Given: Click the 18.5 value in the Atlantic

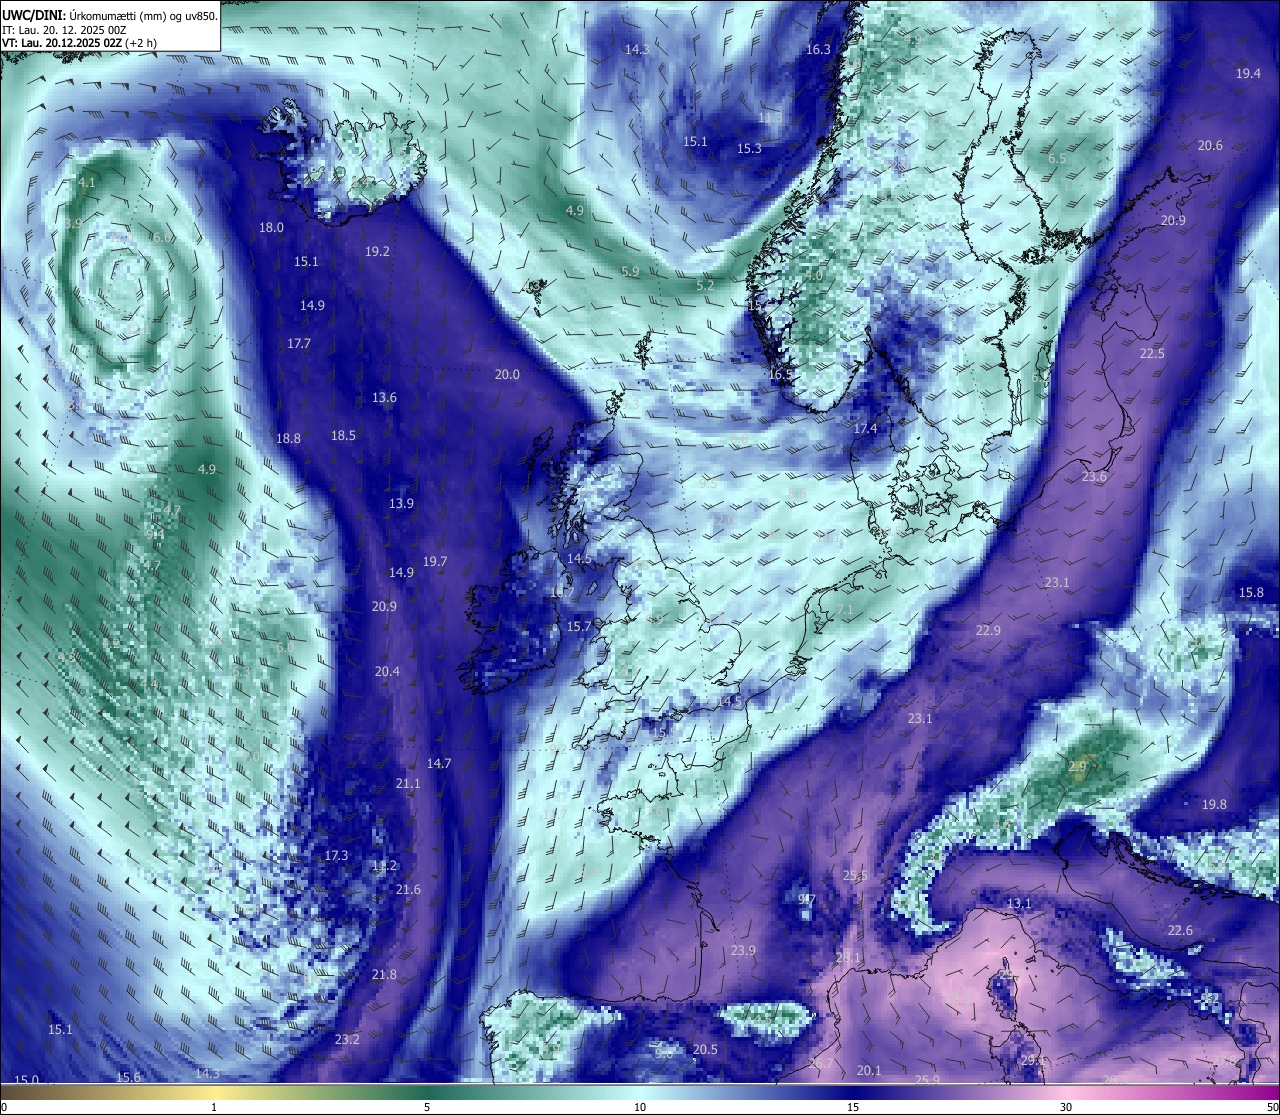Looking at the screenshot, I should [x=343, y=436].
